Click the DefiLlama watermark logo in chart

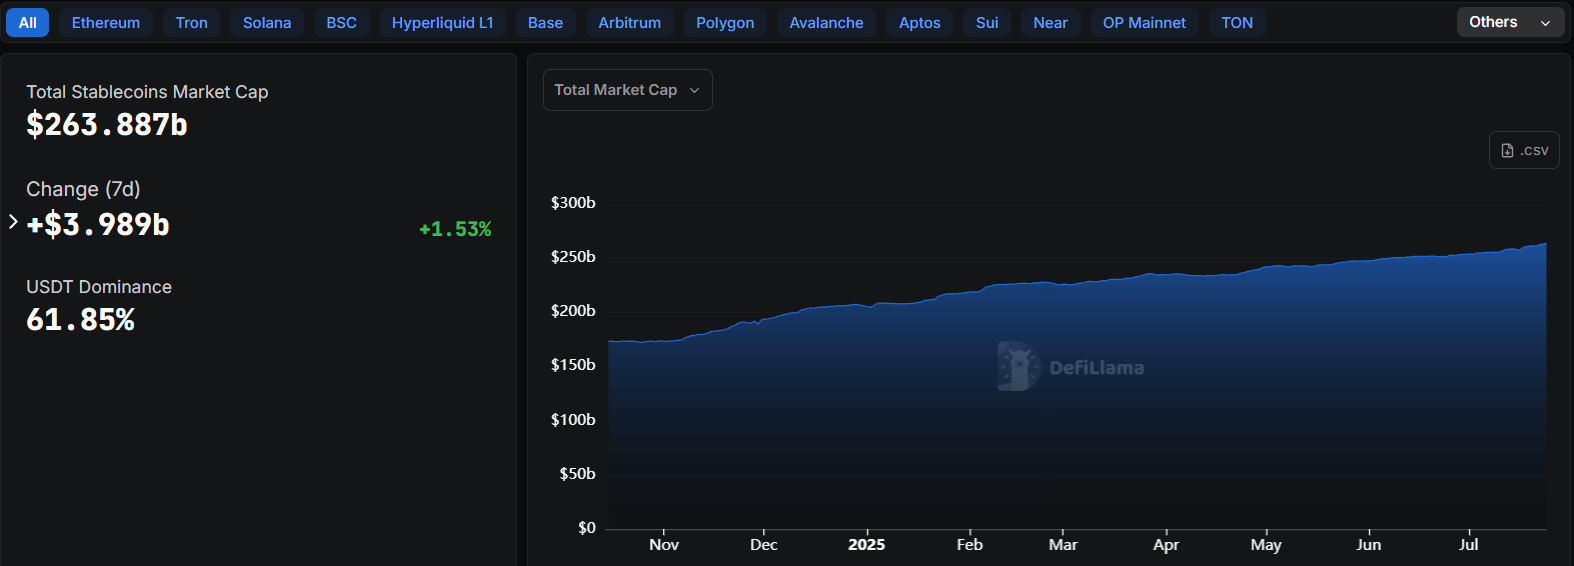tap(1070, 367)
